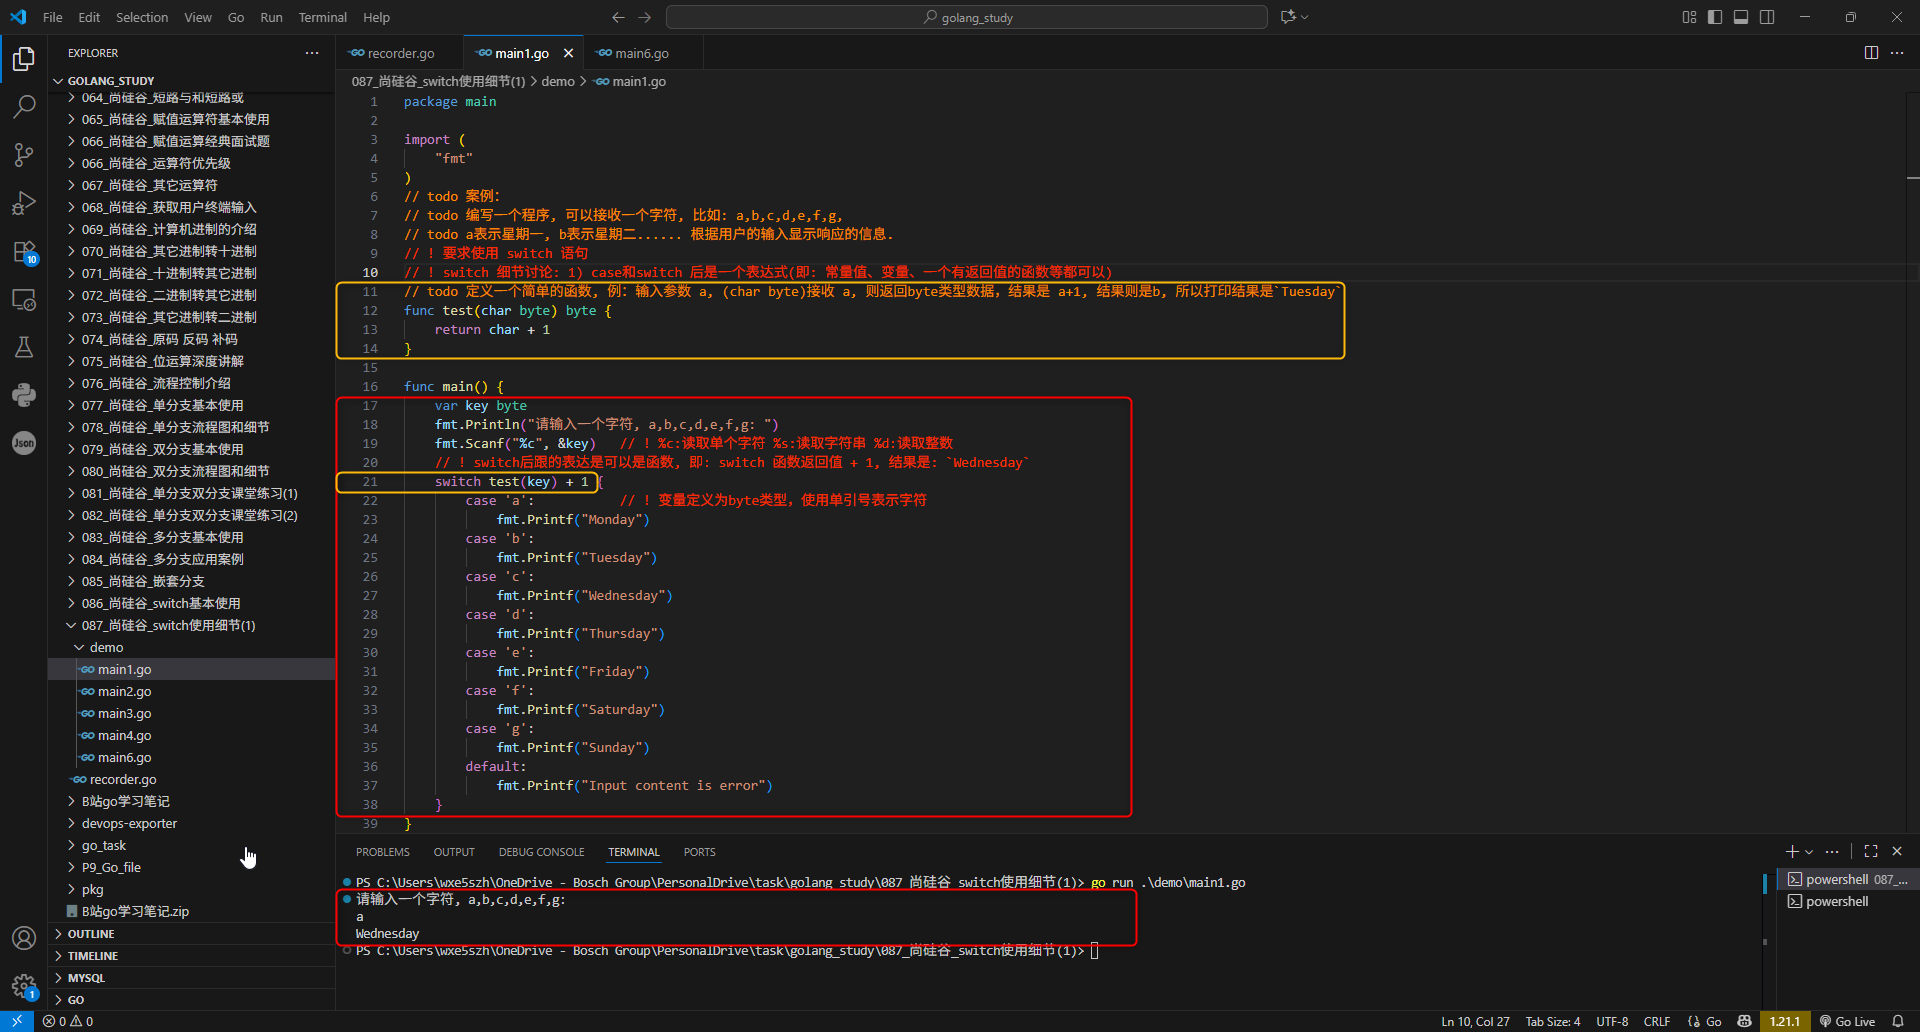Viewport: 1920px width, 1032px height.
Task: Toggle the primary side bar visibility
Action: (x=1715, y=17)
